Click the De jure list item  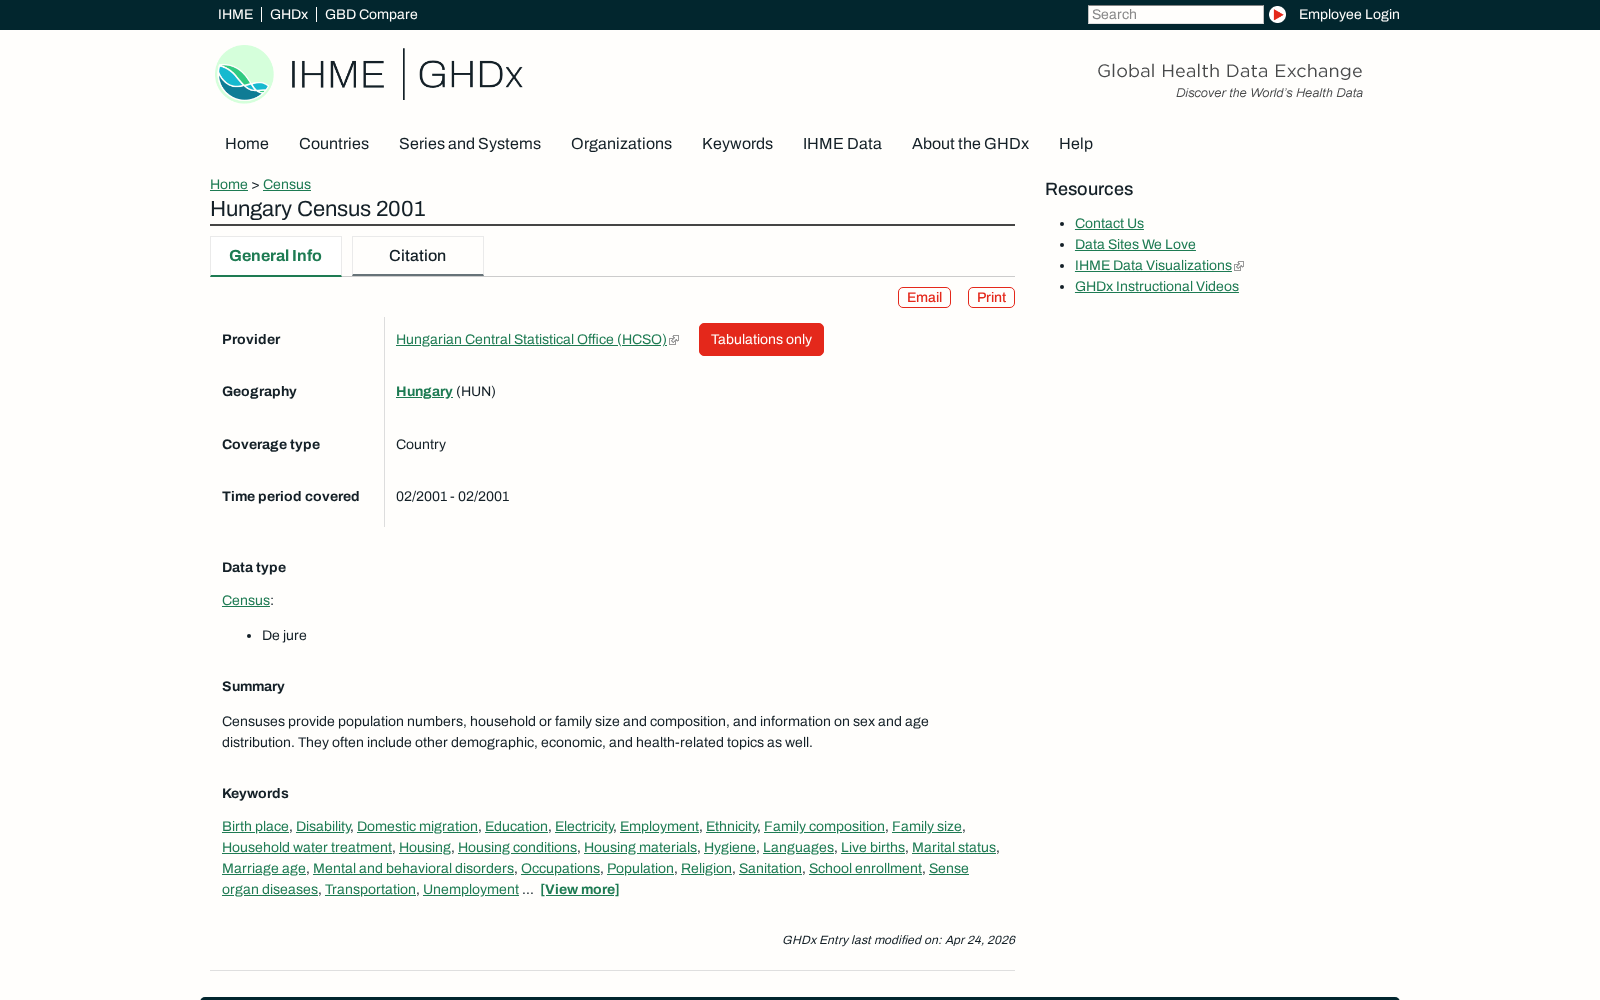point(284,636)
